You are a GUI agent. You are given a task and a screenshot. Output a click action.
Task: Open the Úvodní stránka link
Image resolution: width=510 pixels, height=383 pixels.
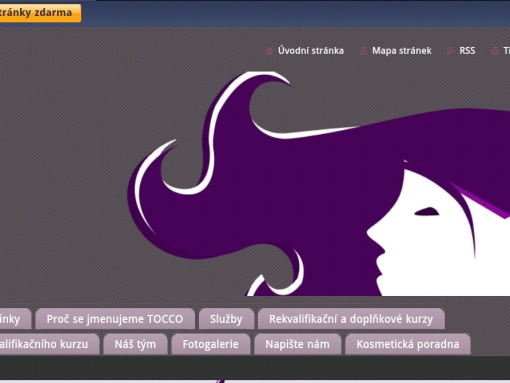[311, 51]
